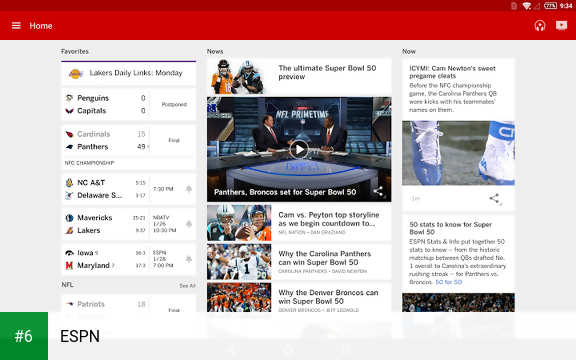The image size is (576, 360).
Task: Click the Mavericks team logo
Action: pyautogui.click(x=69, y=218)
